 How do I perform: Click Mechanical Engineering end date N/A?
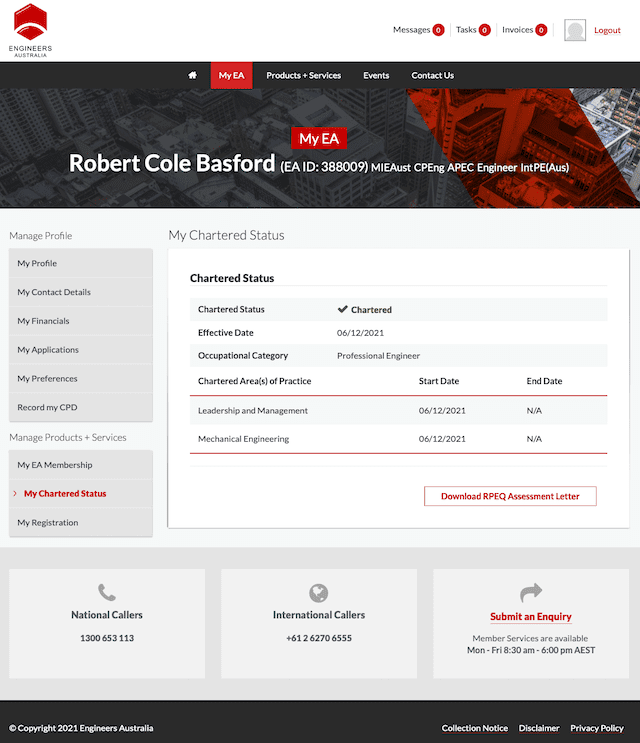click(534, 439)
